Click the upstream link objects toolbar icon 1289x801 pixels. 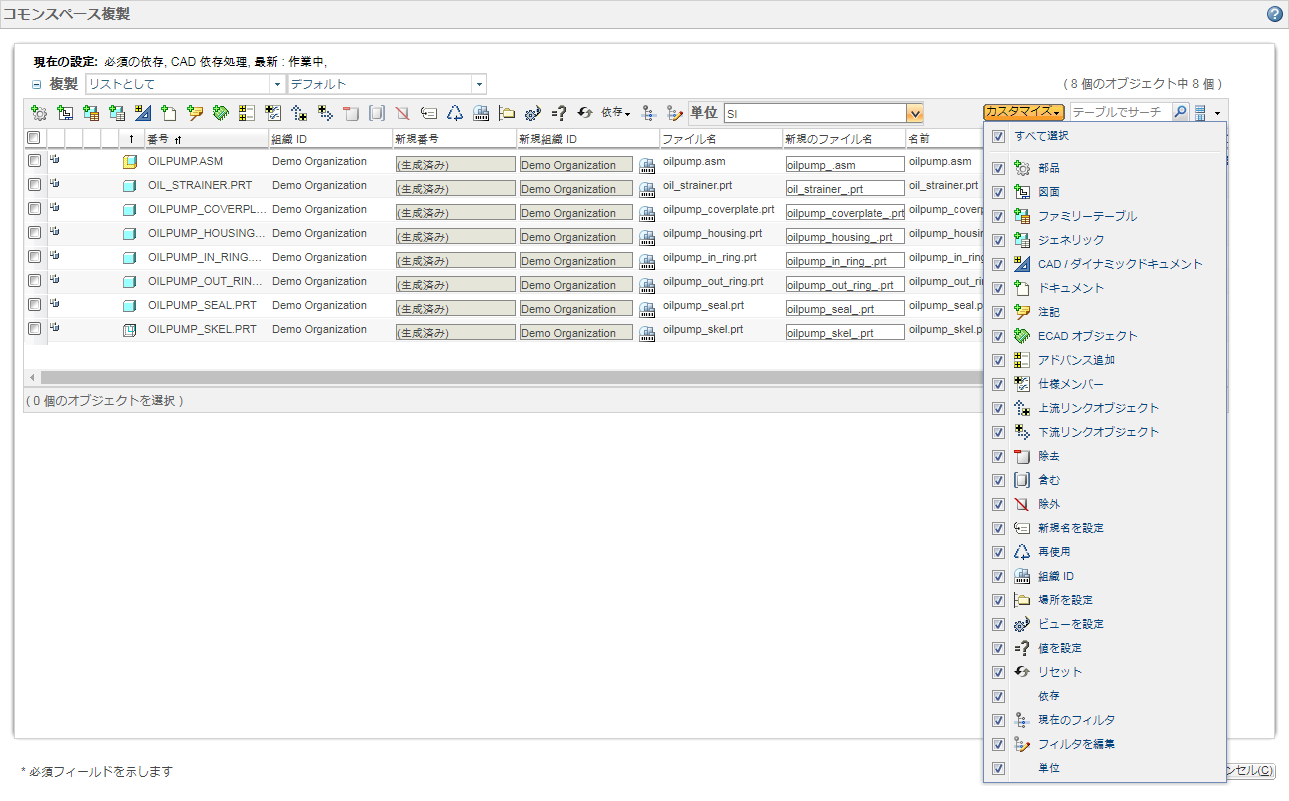pyautogui.click(x=299, y=113)
